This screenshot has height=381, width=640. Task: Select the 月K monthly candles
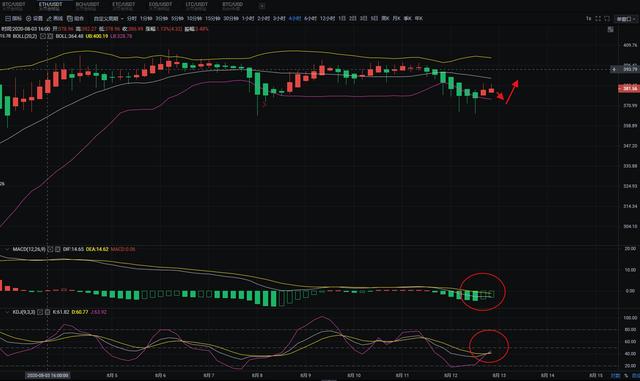[x=396, y=18]
